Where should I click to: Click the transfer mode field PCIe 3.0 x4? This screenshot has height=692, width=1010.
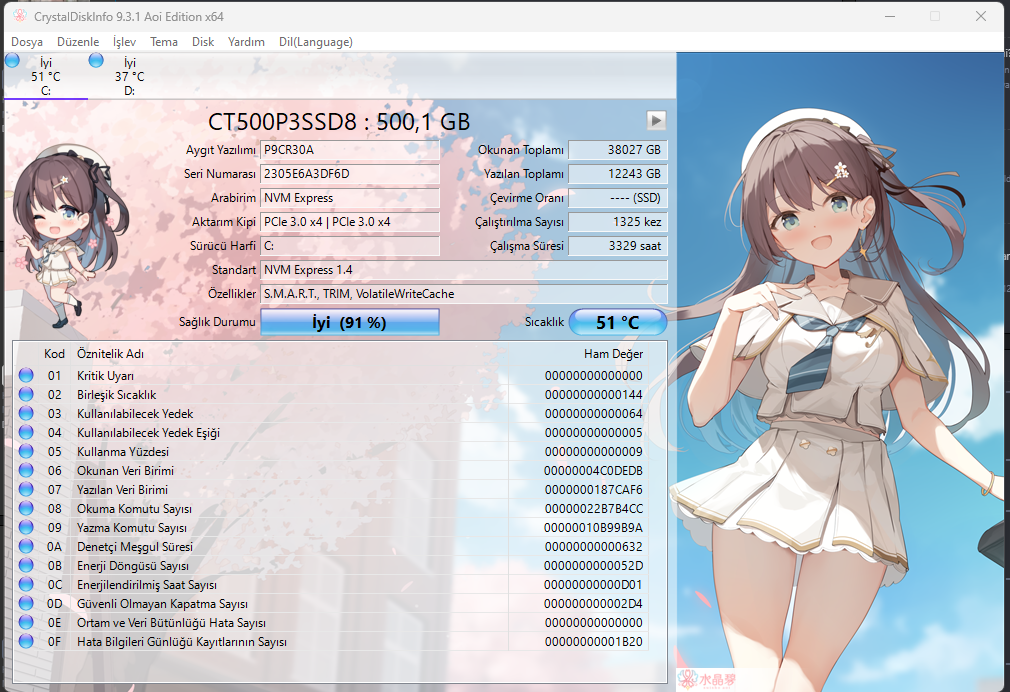point(350,222)
